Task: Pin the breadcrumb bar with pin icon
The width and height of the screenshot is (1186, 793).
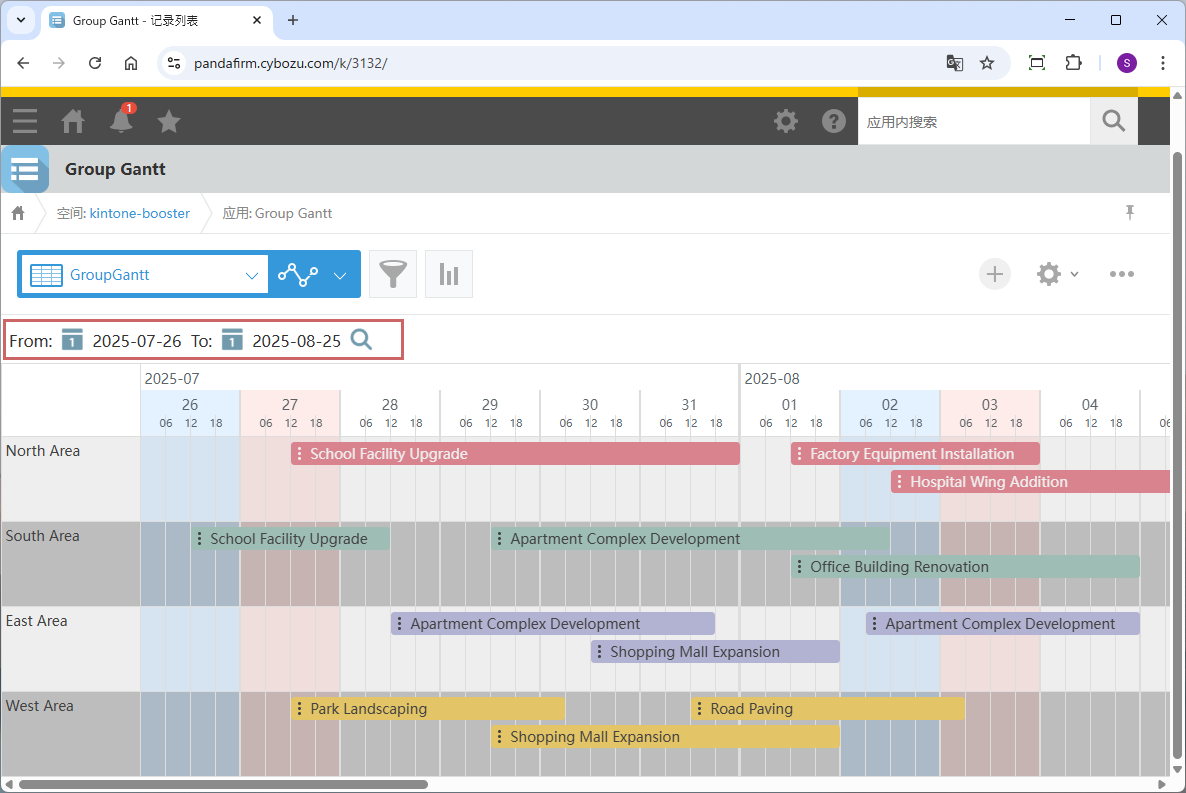Action: point(1130,212)
